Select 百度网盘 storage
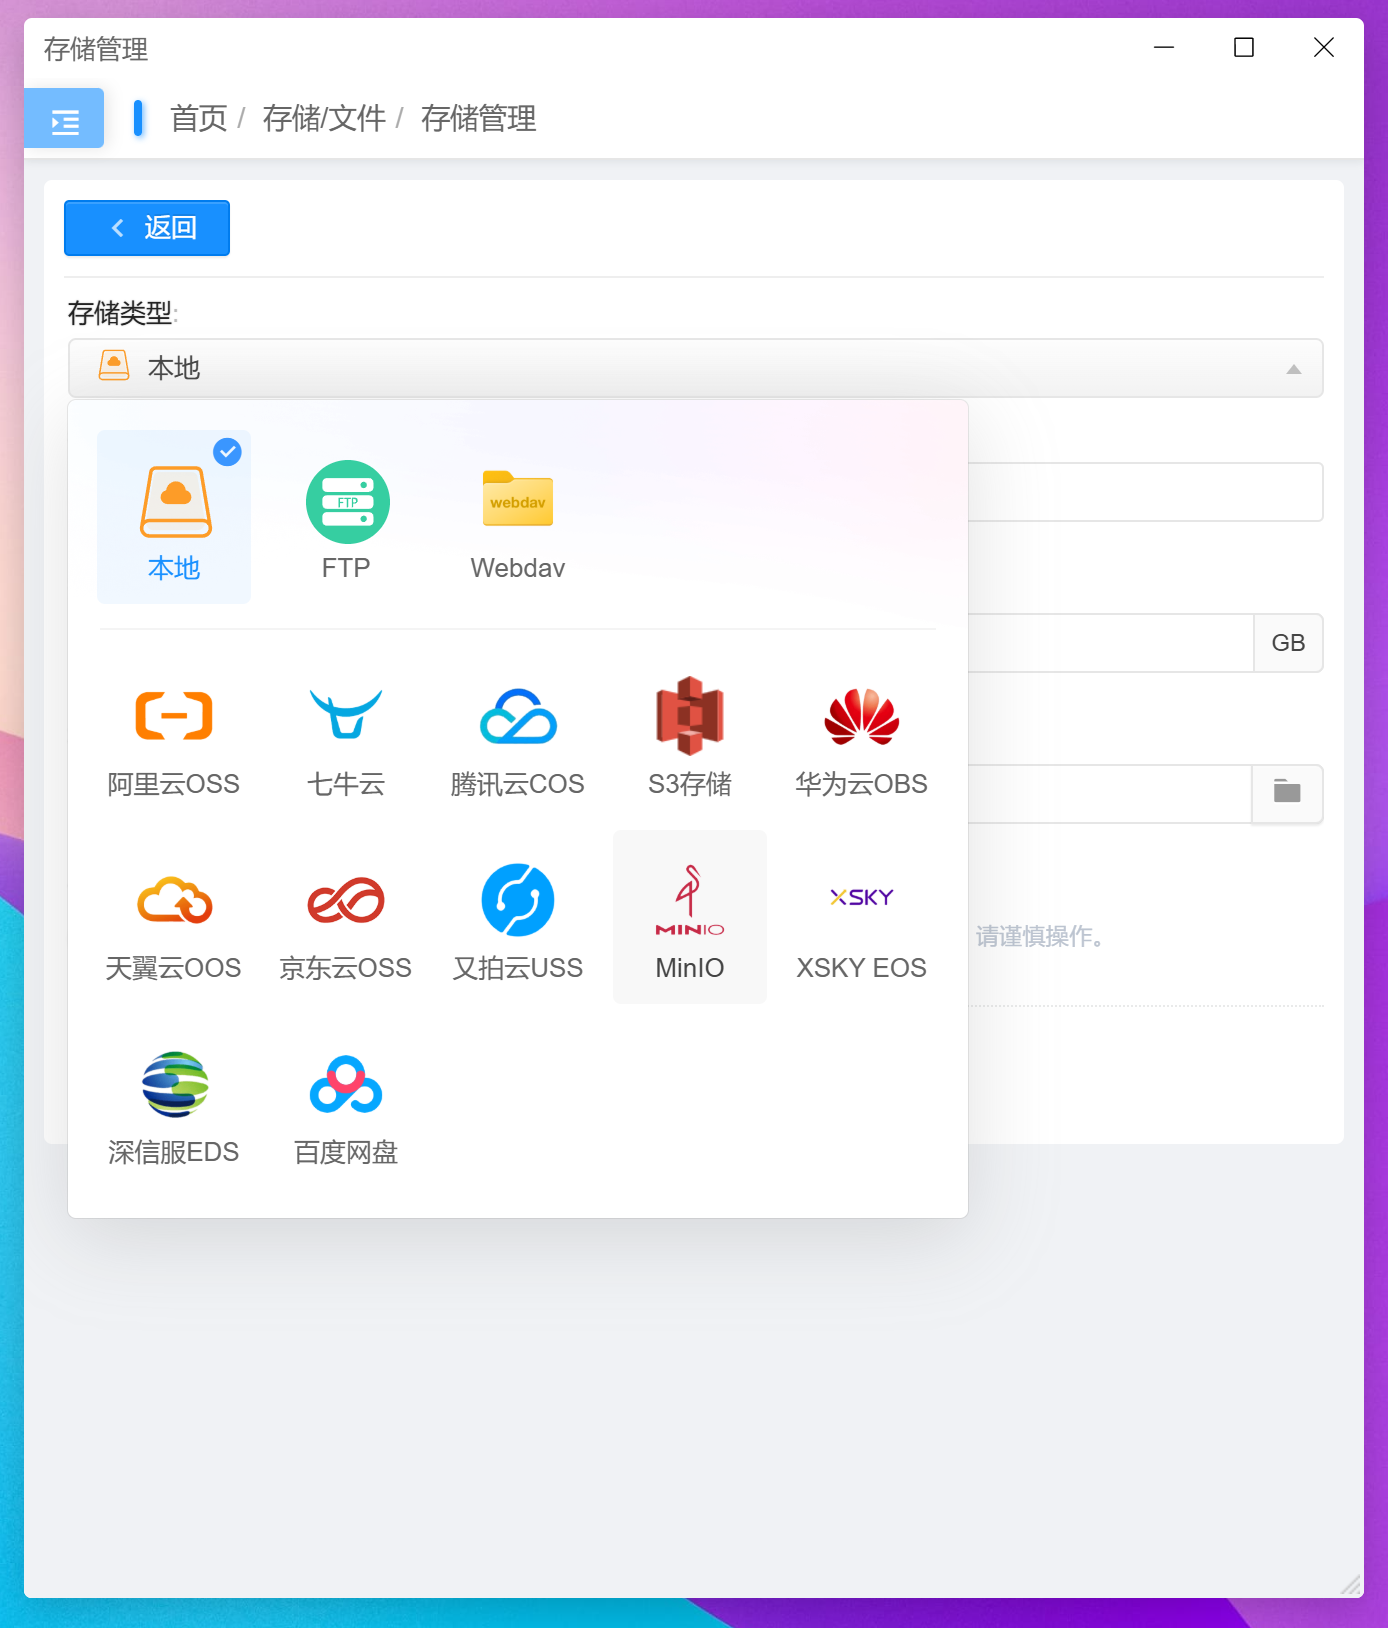The height and width of the screenshot is (1628, 1388). pyautogui.click(x=346, y=1101)
